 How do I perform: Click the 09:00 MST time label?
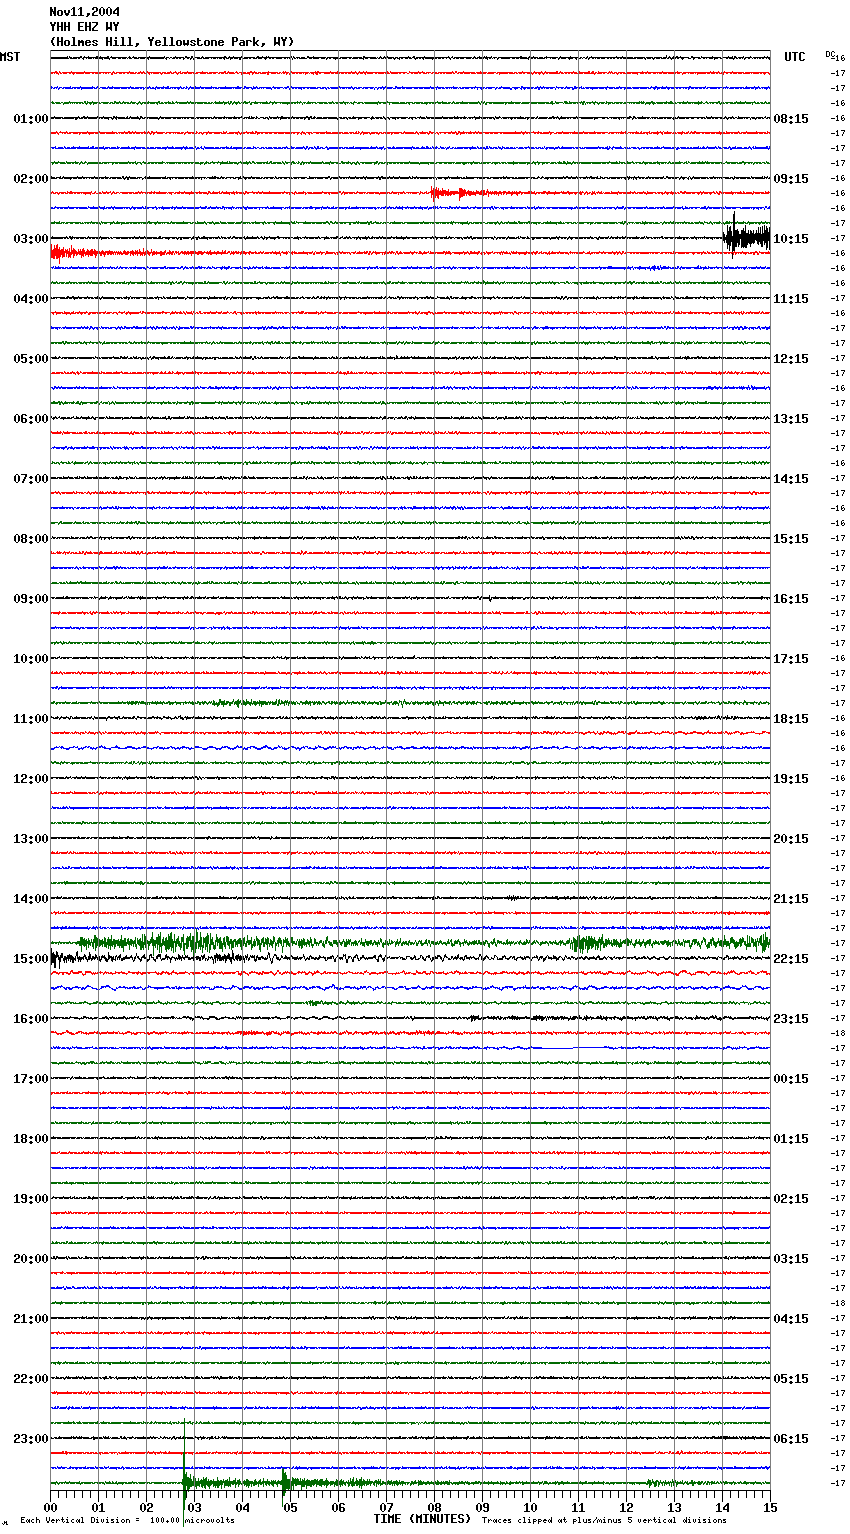coord(31,599)
